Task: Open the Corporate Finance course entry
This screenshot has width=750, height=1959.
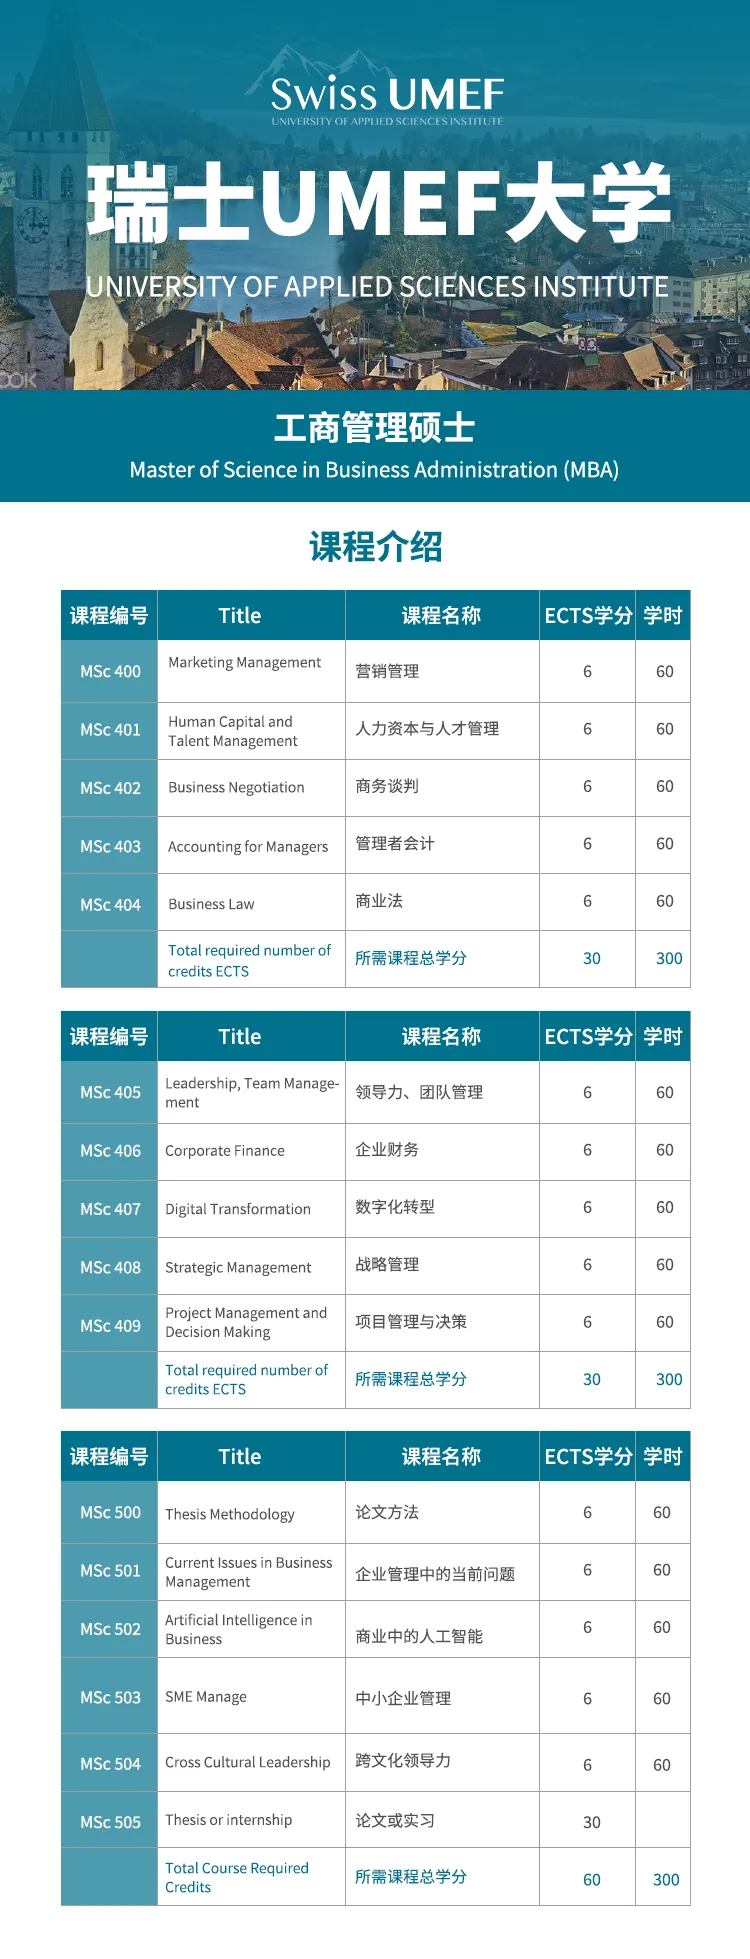Action: tap(225, 1151)
